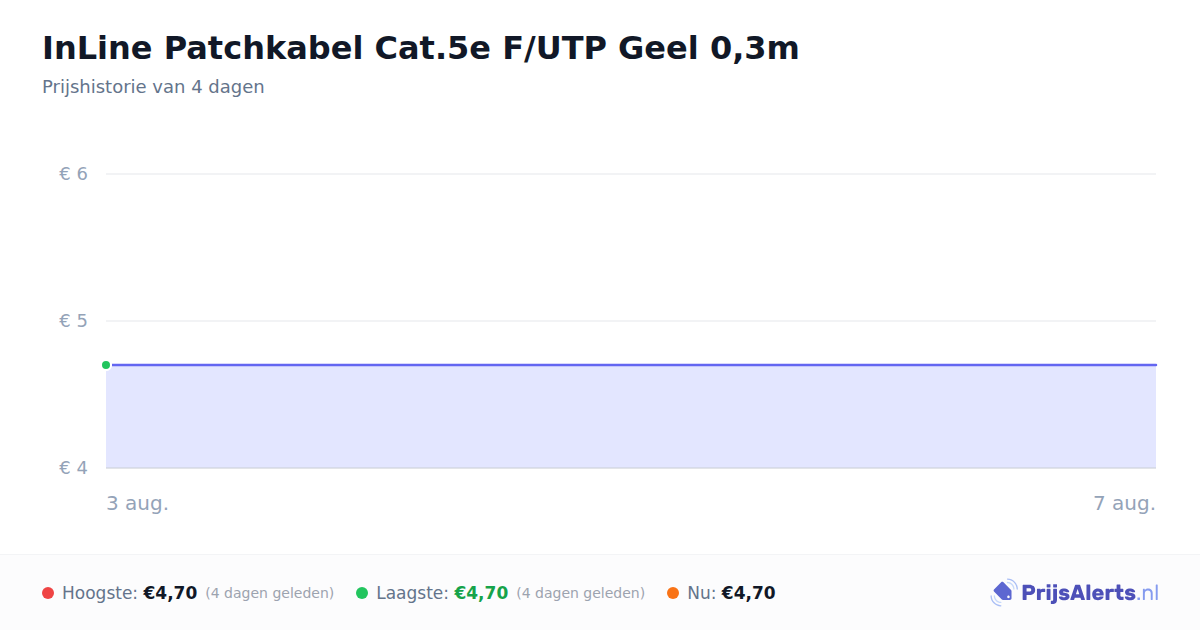1200x630 pixels.
Task: Click '4 dagen geleden' next to Hoogste
Action: pyautogui.click(x=270, y=593)
